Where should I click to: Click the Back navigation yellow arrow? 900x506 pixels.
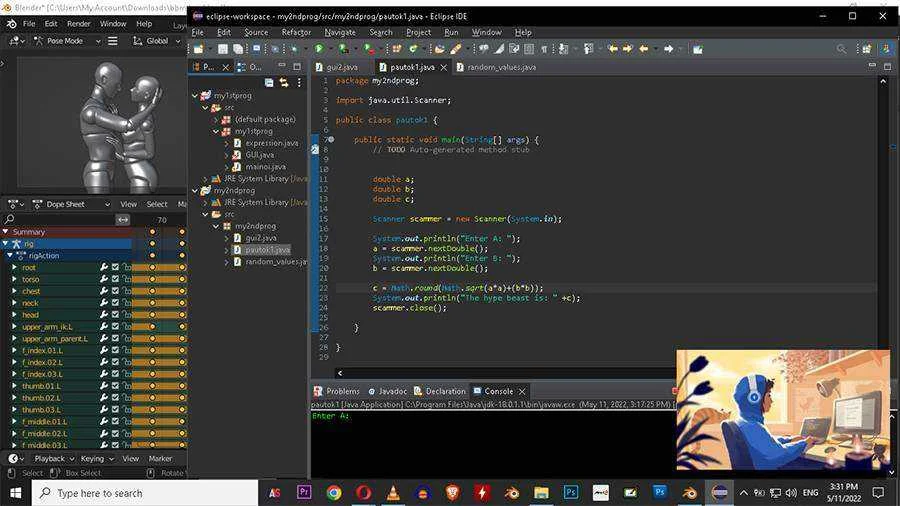tap(644, 49)
